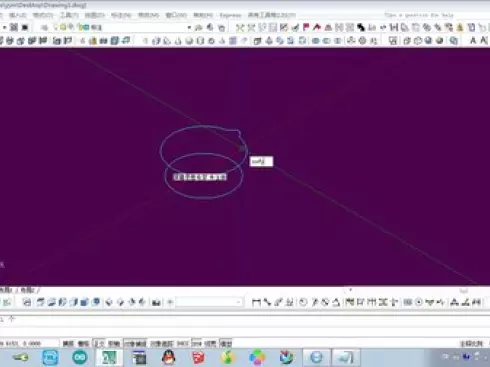Image resolution: width=490 pixels, height=367 pixels.
Task: Toggle 栅格 grid button in status bar
Action: [x=83, y=343]
